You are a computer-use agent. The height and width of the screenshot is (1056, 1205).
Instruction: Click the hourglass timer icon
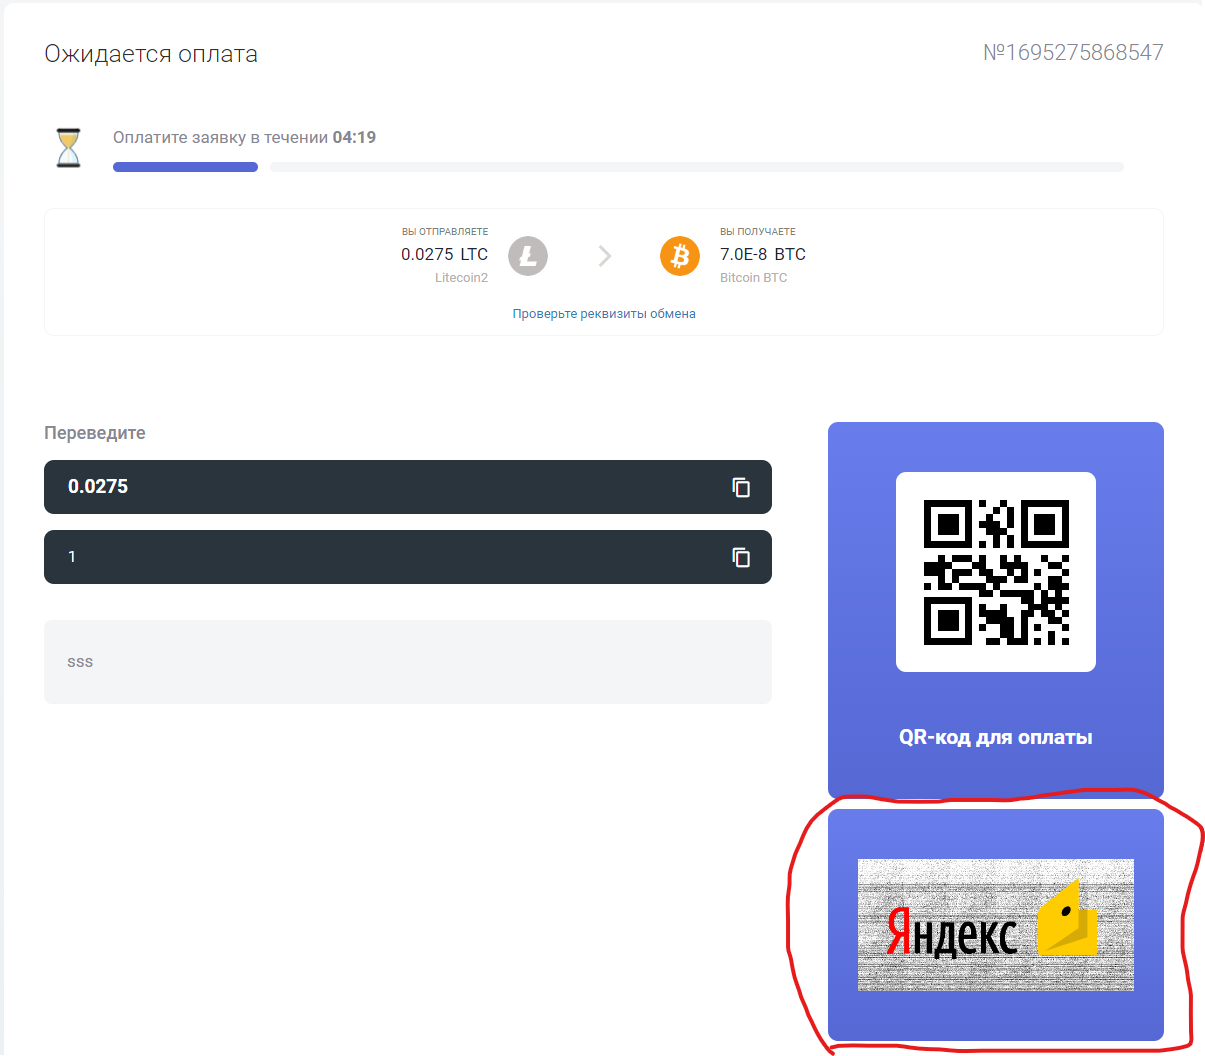[68, 148]
